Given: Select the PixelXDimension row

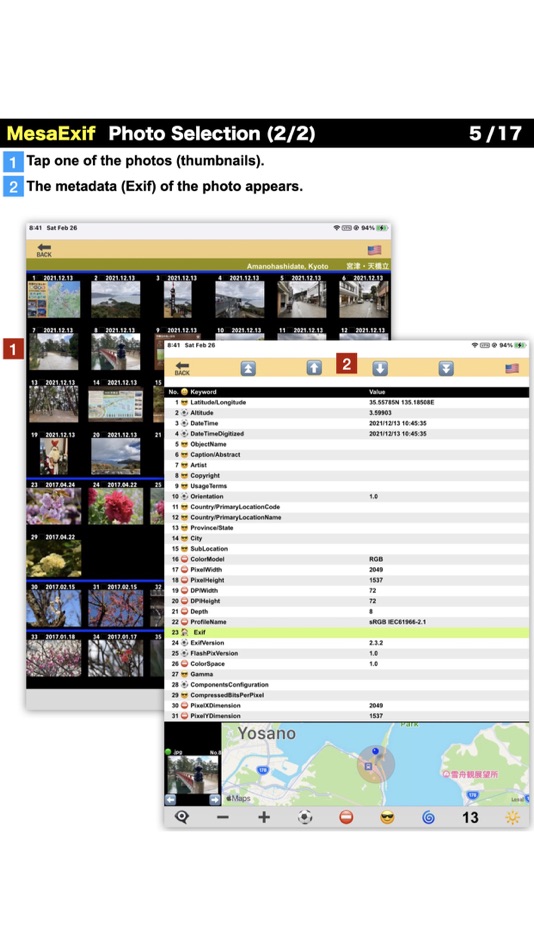Looking at the screenshot, I should (x=347, y=705).
